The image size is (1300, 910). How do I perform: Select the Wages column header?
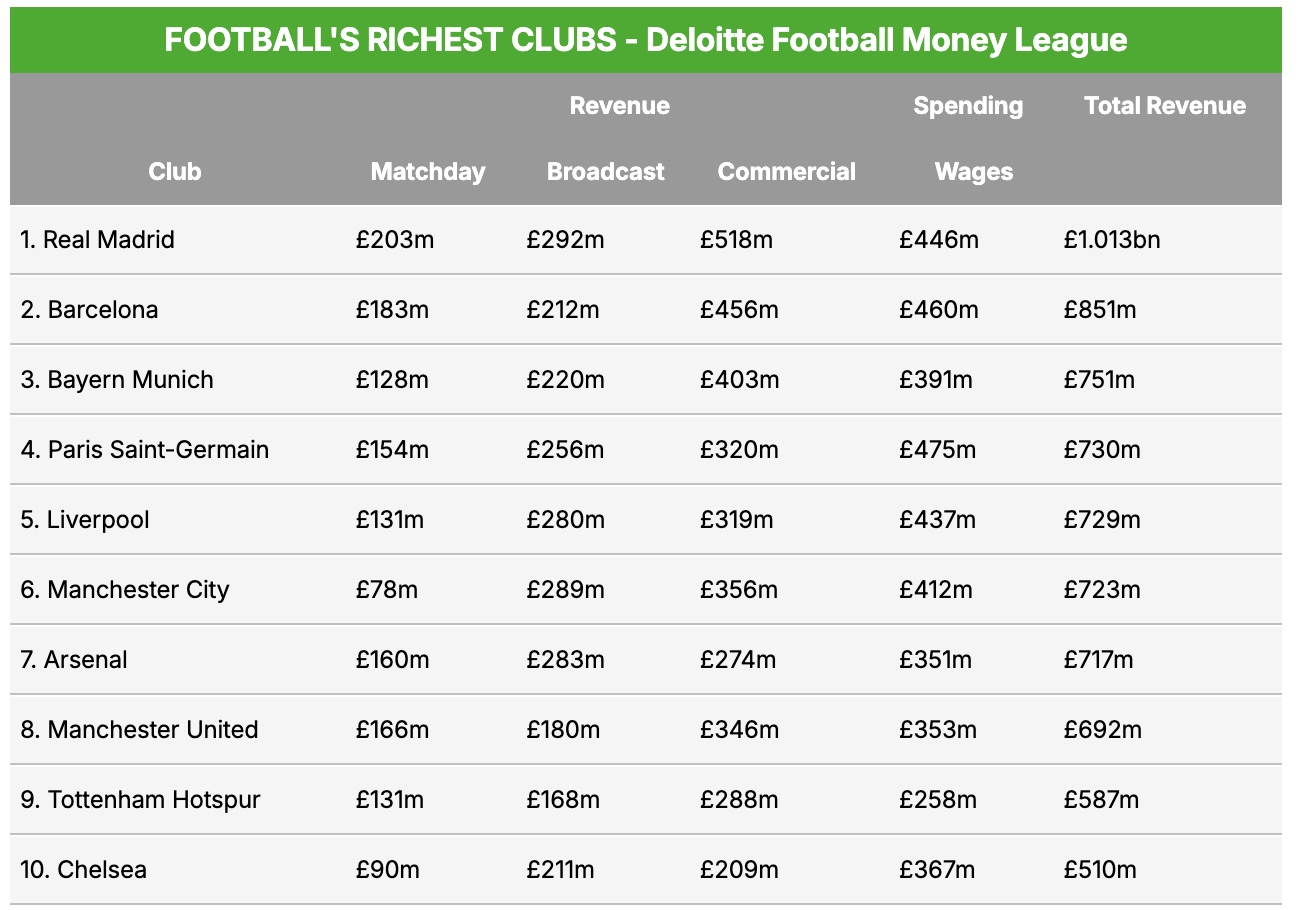tap(973, 172)
